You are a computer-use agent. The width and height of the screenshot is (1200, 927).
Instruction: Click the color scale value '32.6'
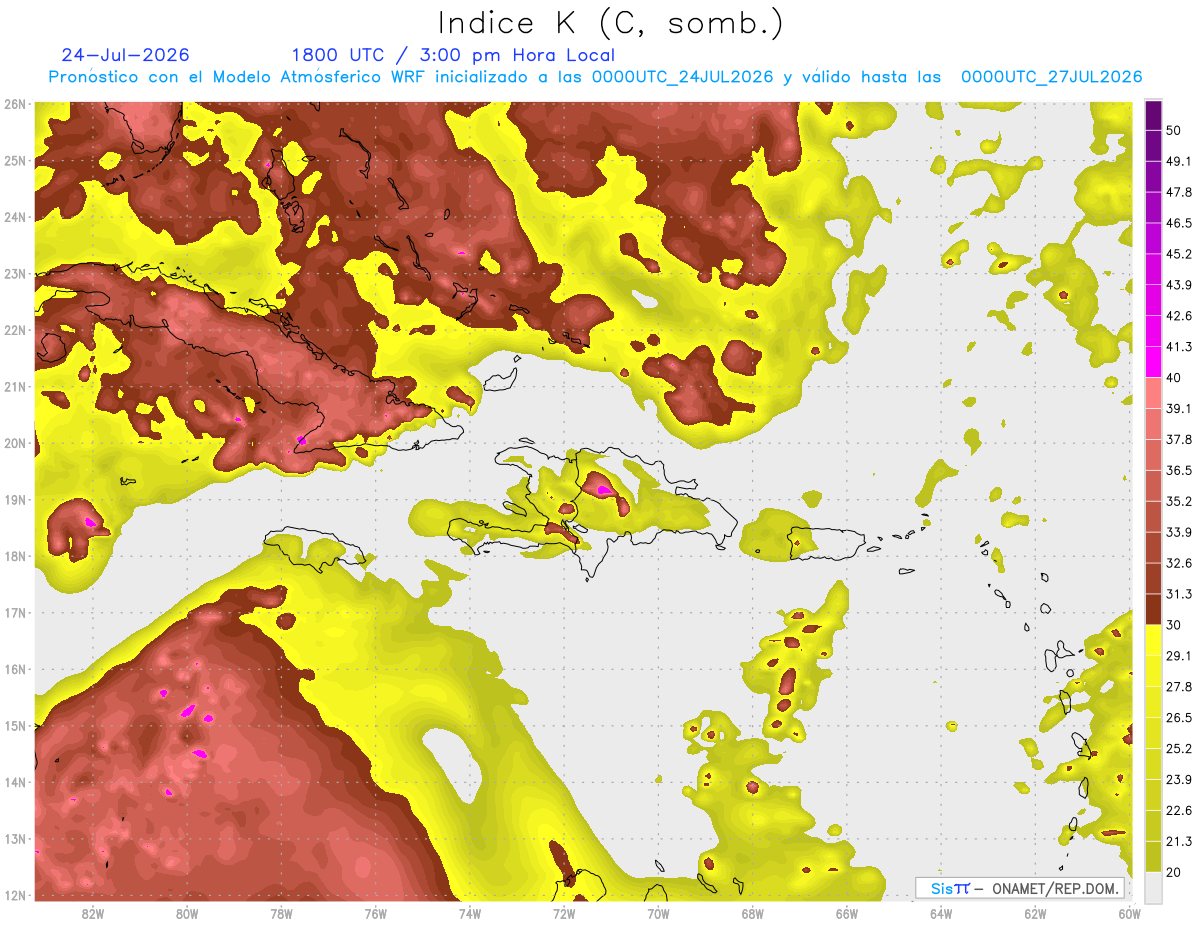[x=1178, y=563]
